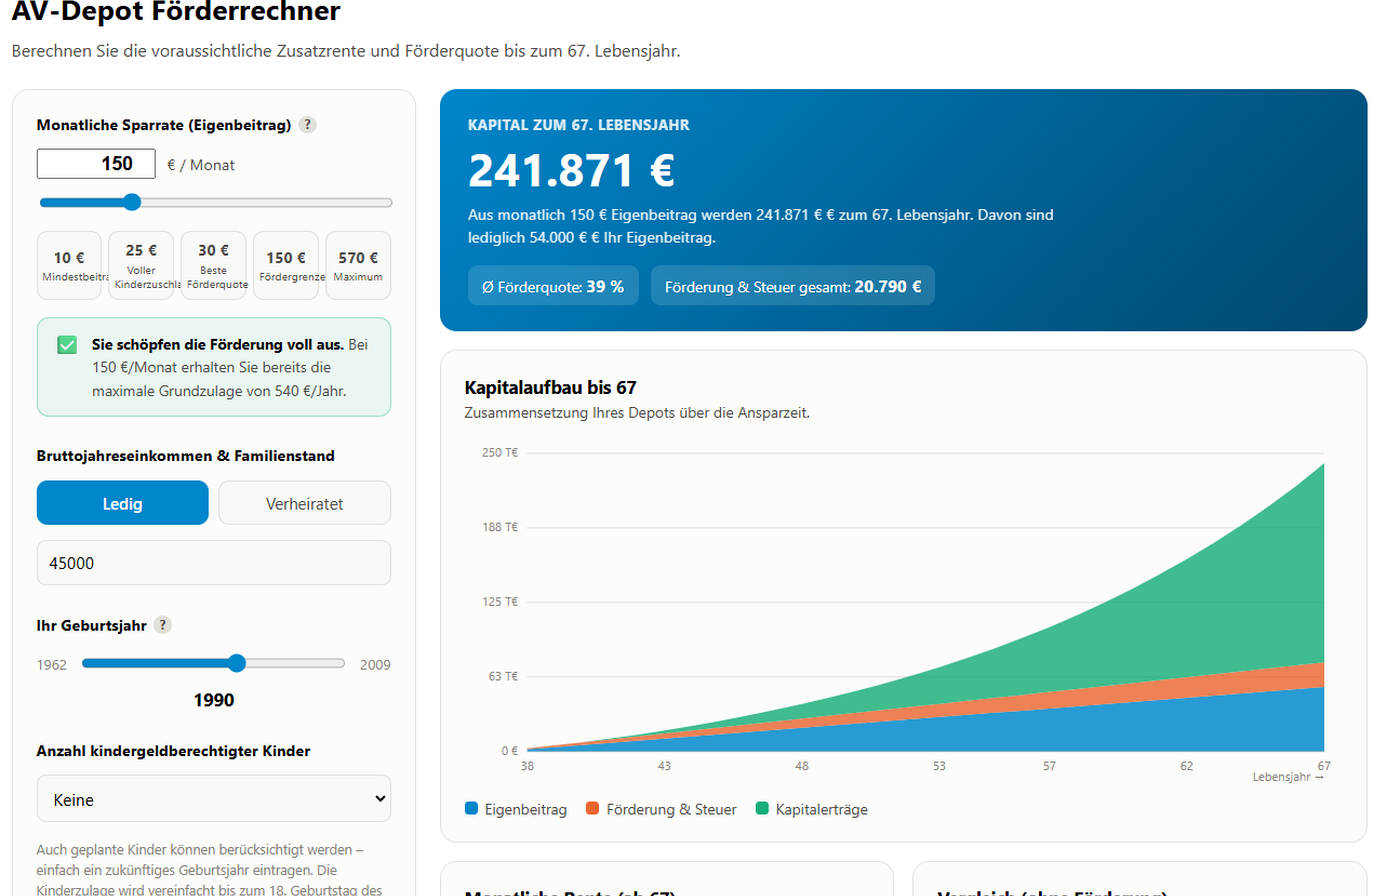Image resolution: width=1400 pixels, height=896 pixels.
Task: Open help tooltip for Monatliche Sparrate
Action: click(x=308, y=125)
